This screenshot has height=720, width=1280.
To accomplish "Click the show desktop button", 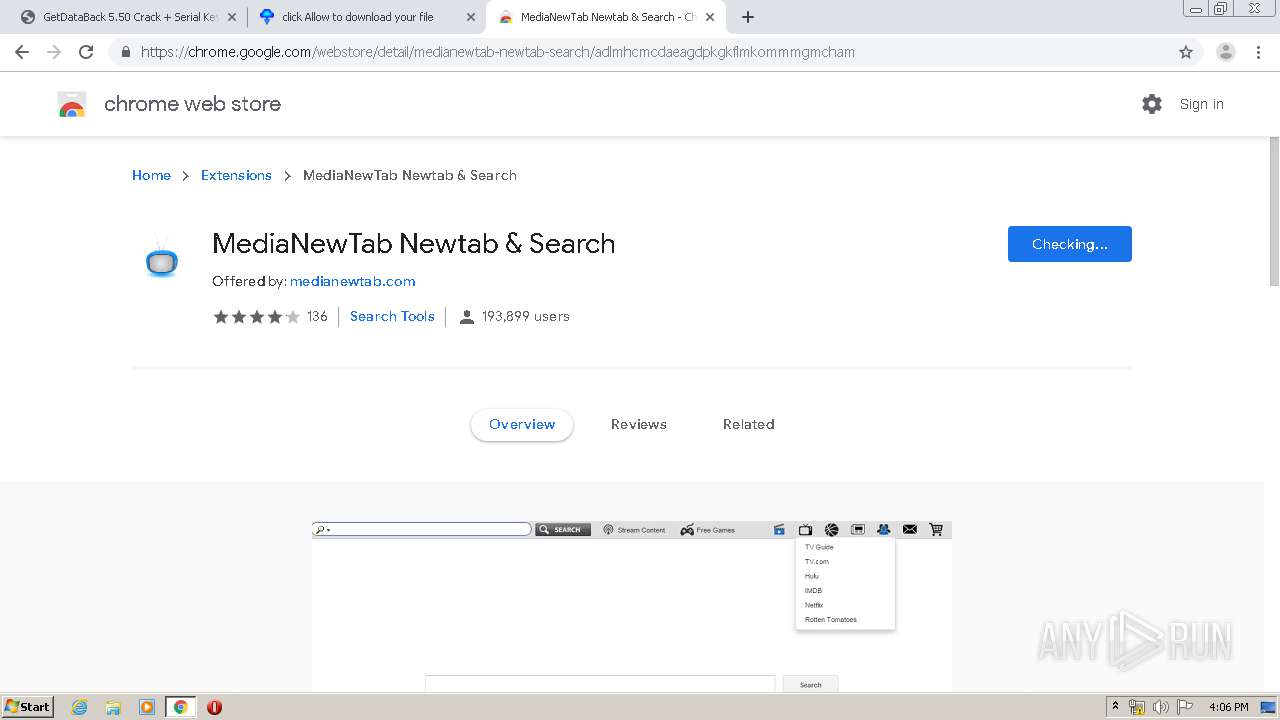I will point(1269,707).
